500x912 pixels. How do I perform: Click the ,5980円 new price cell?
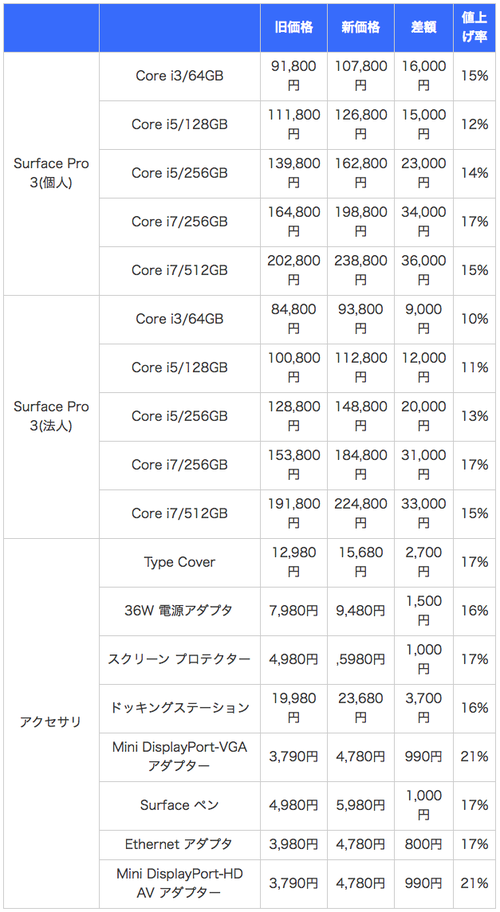click(x=361, y=660)
